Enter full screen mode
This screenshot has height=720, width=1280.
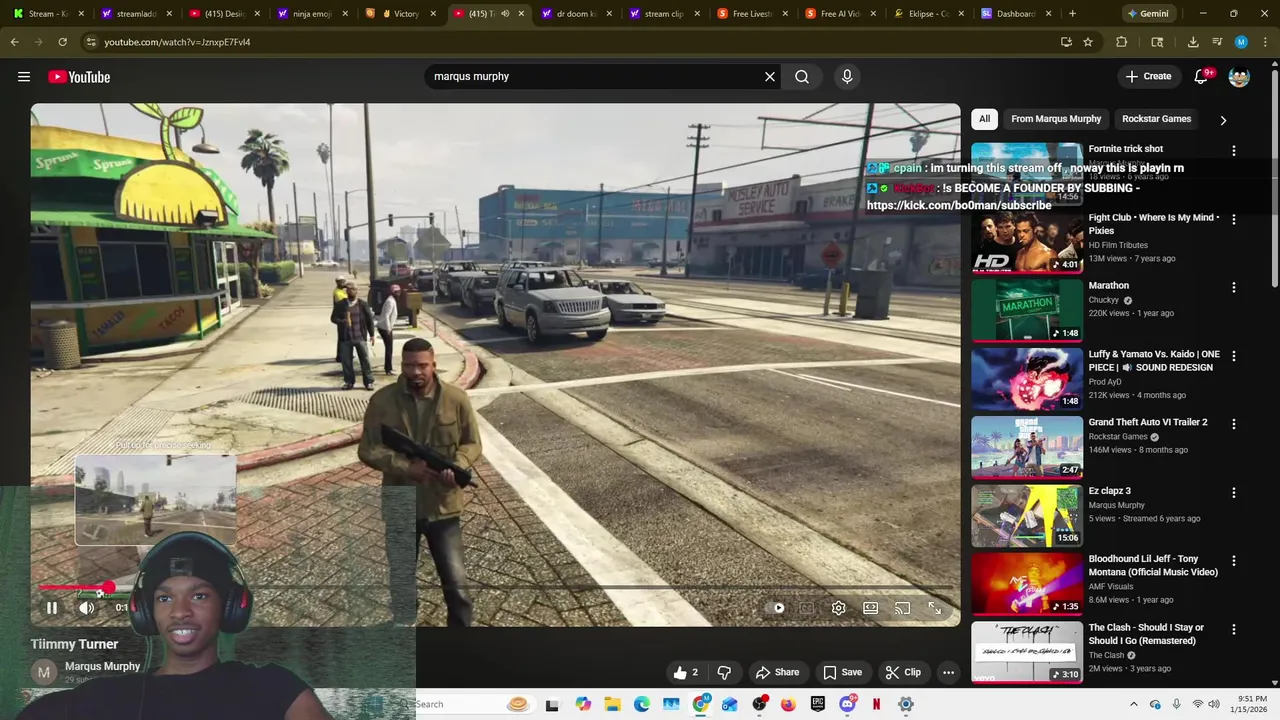[x=935, y=608]
